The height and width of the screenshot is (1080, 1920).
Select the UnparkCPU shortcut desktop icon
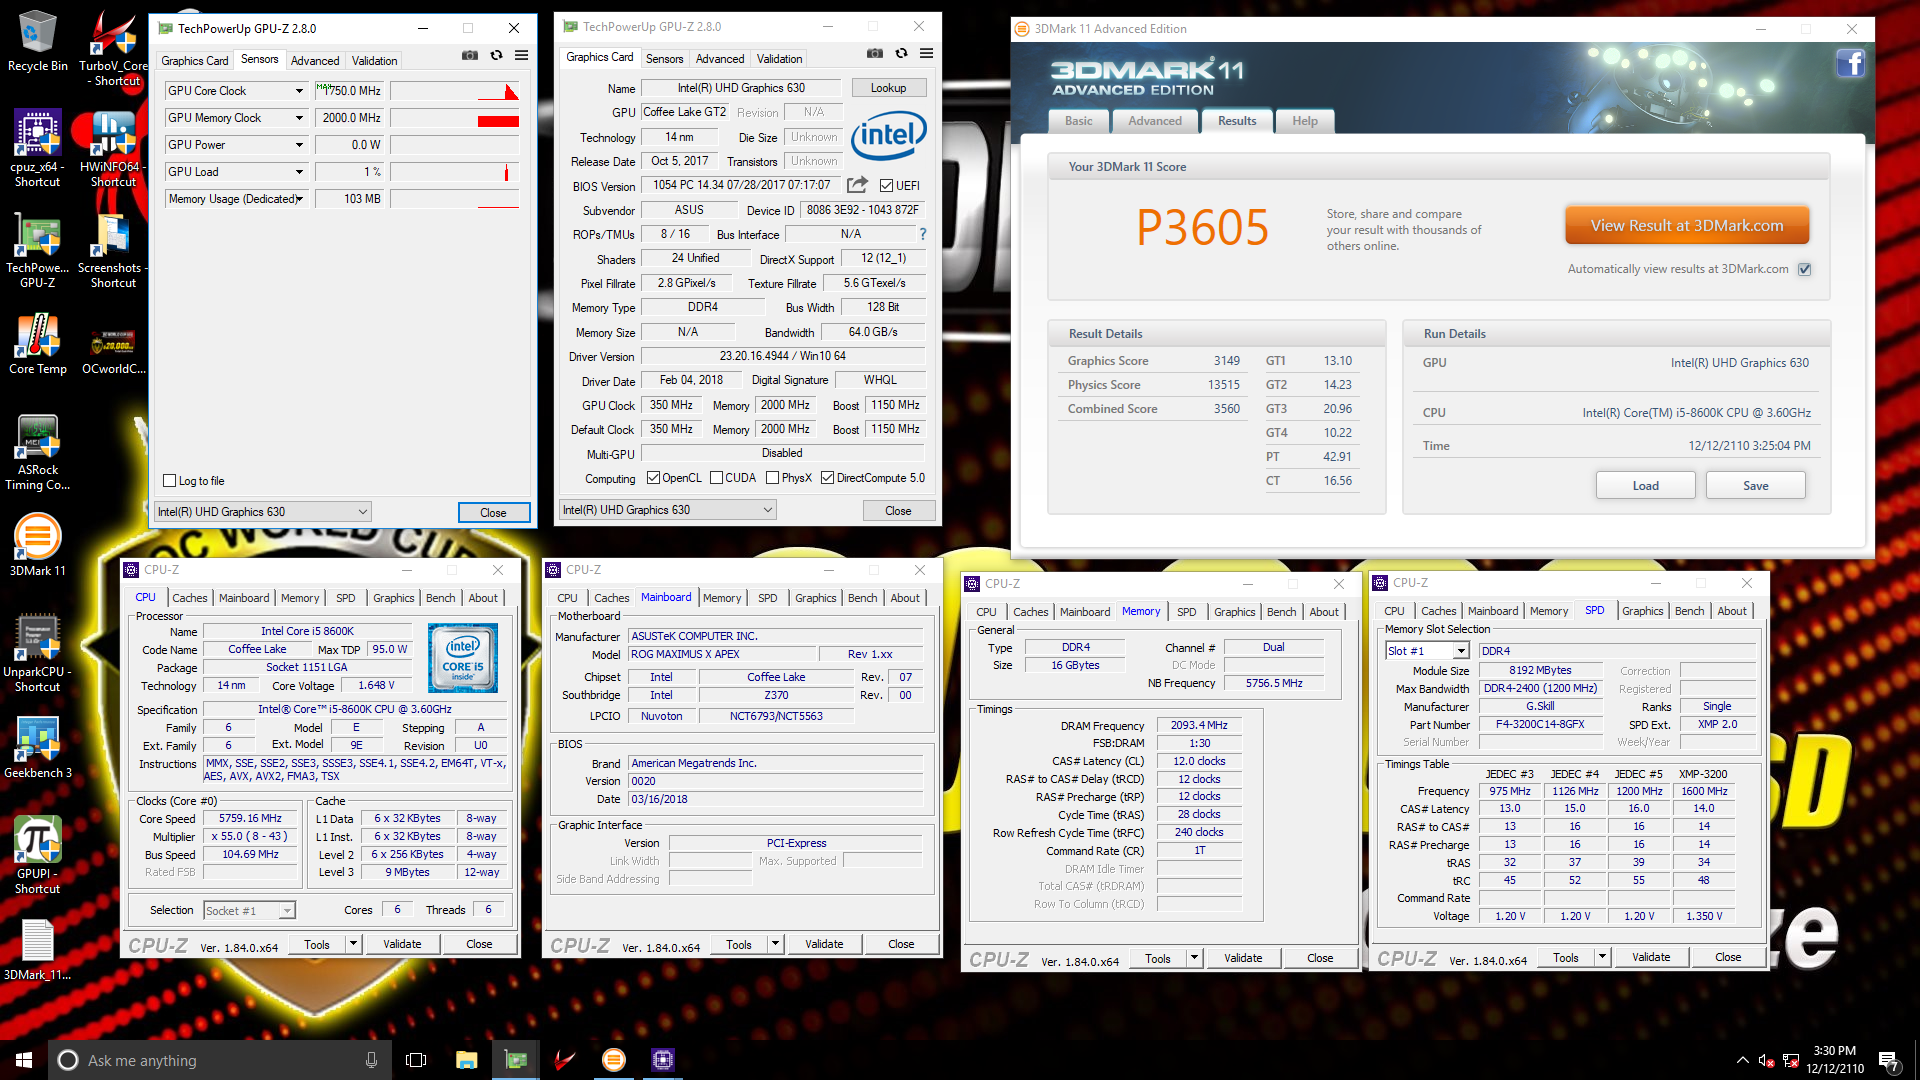(37, 653)
